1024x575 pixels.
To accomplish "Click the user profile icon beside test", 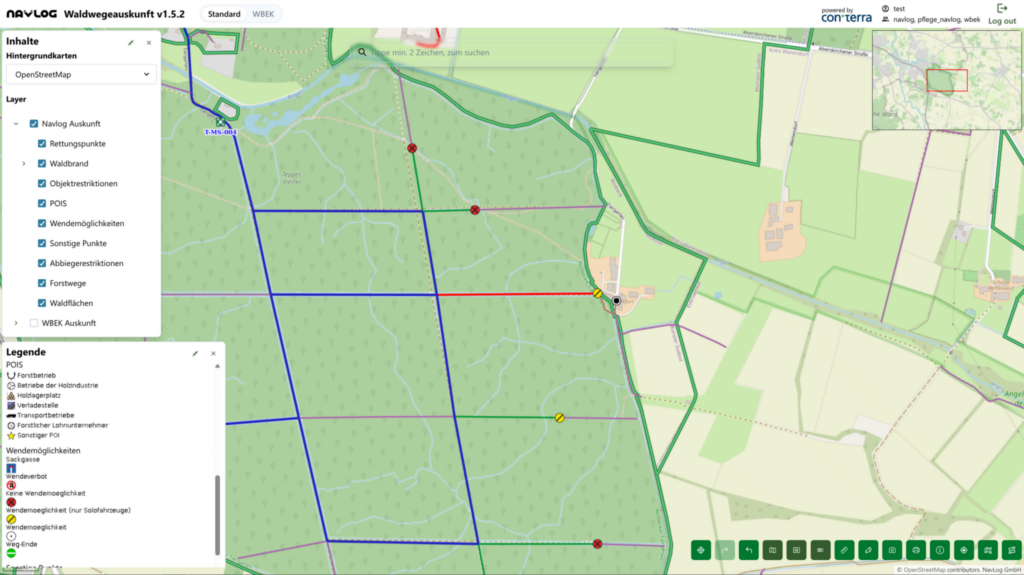I will coord(886,8).
